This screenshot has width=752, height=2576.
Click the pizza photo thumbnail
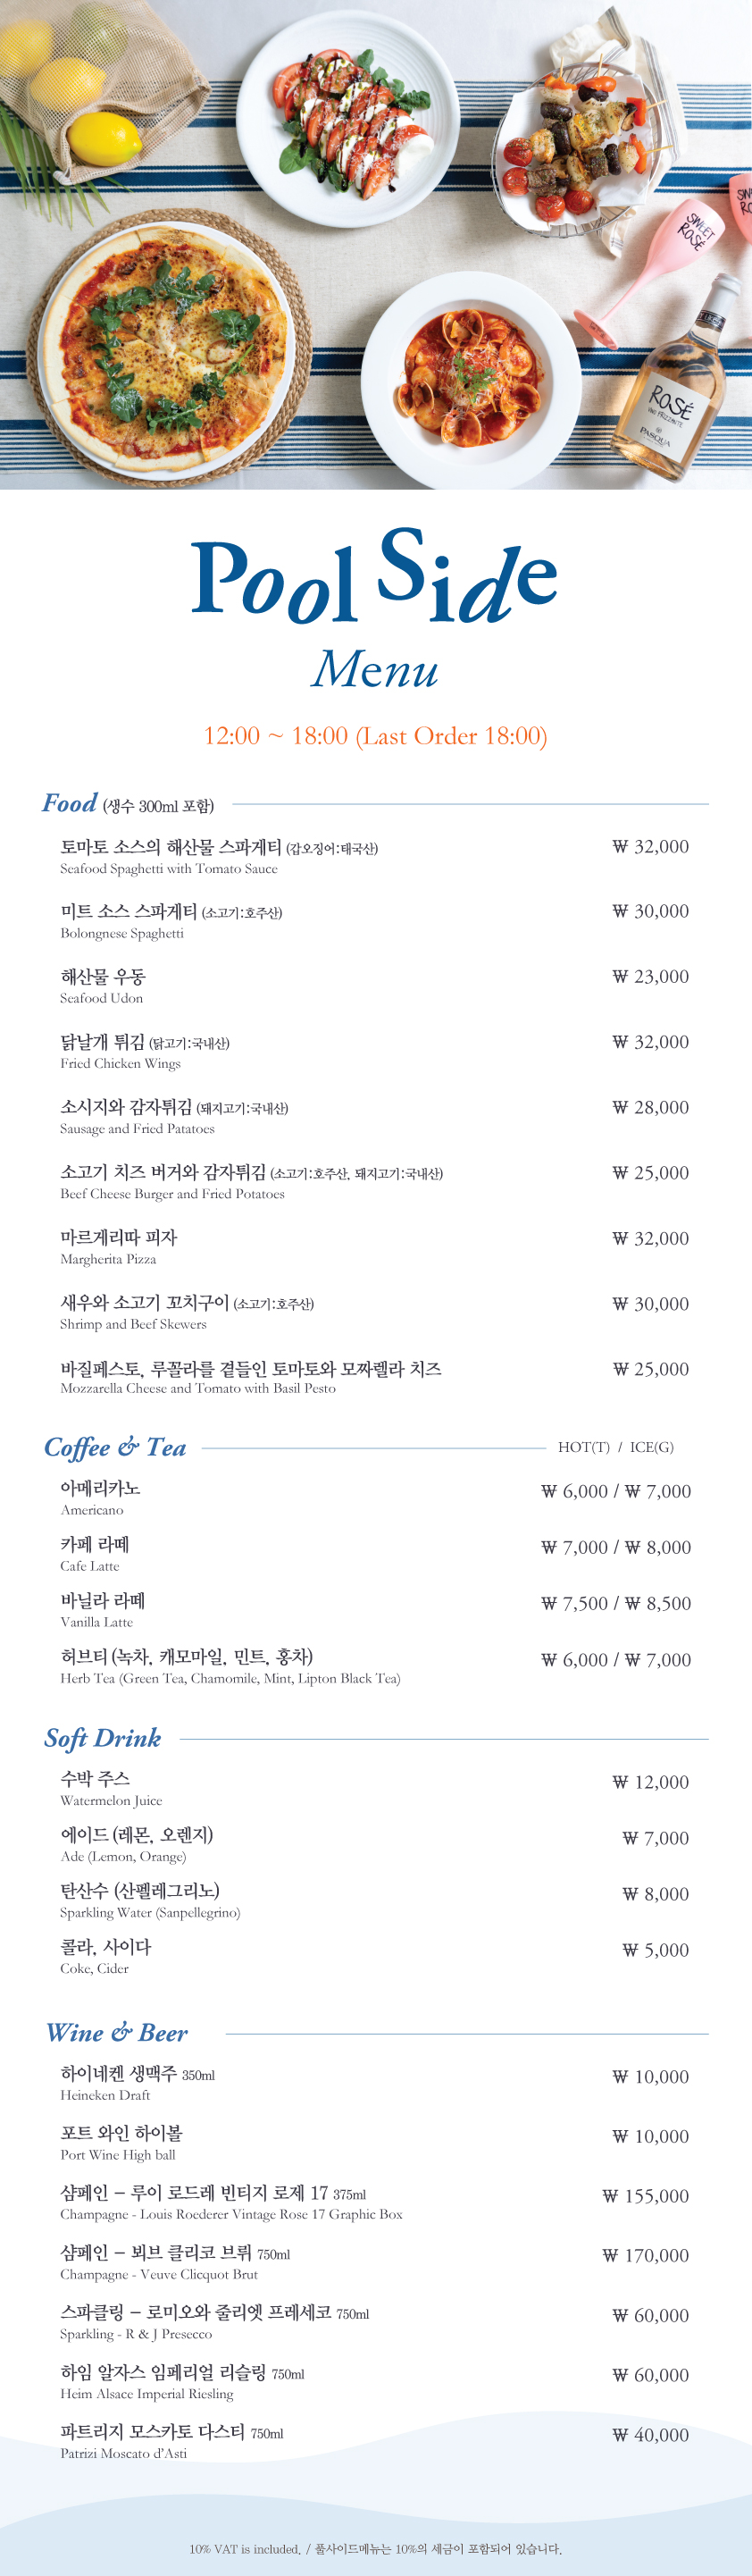point(163,342)
